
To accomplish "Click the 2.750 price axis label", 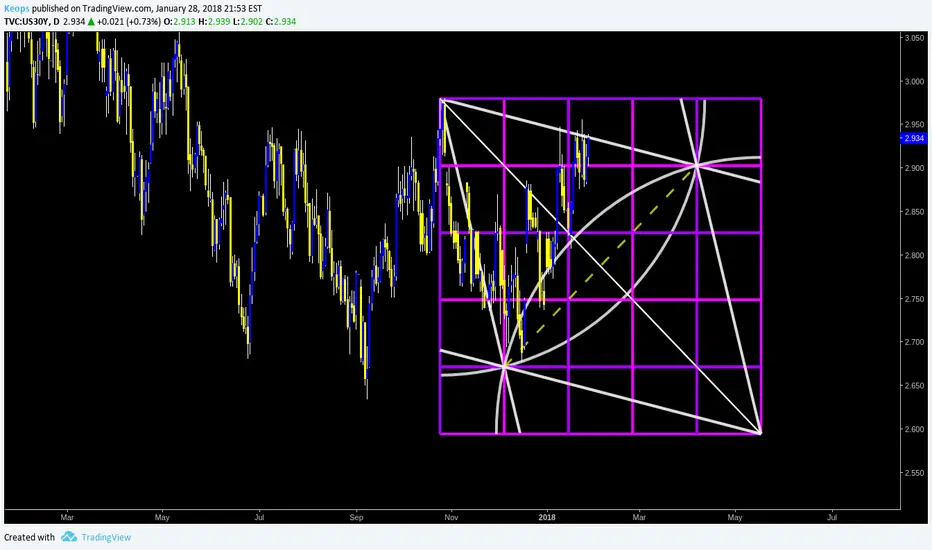I will [914, 298].
